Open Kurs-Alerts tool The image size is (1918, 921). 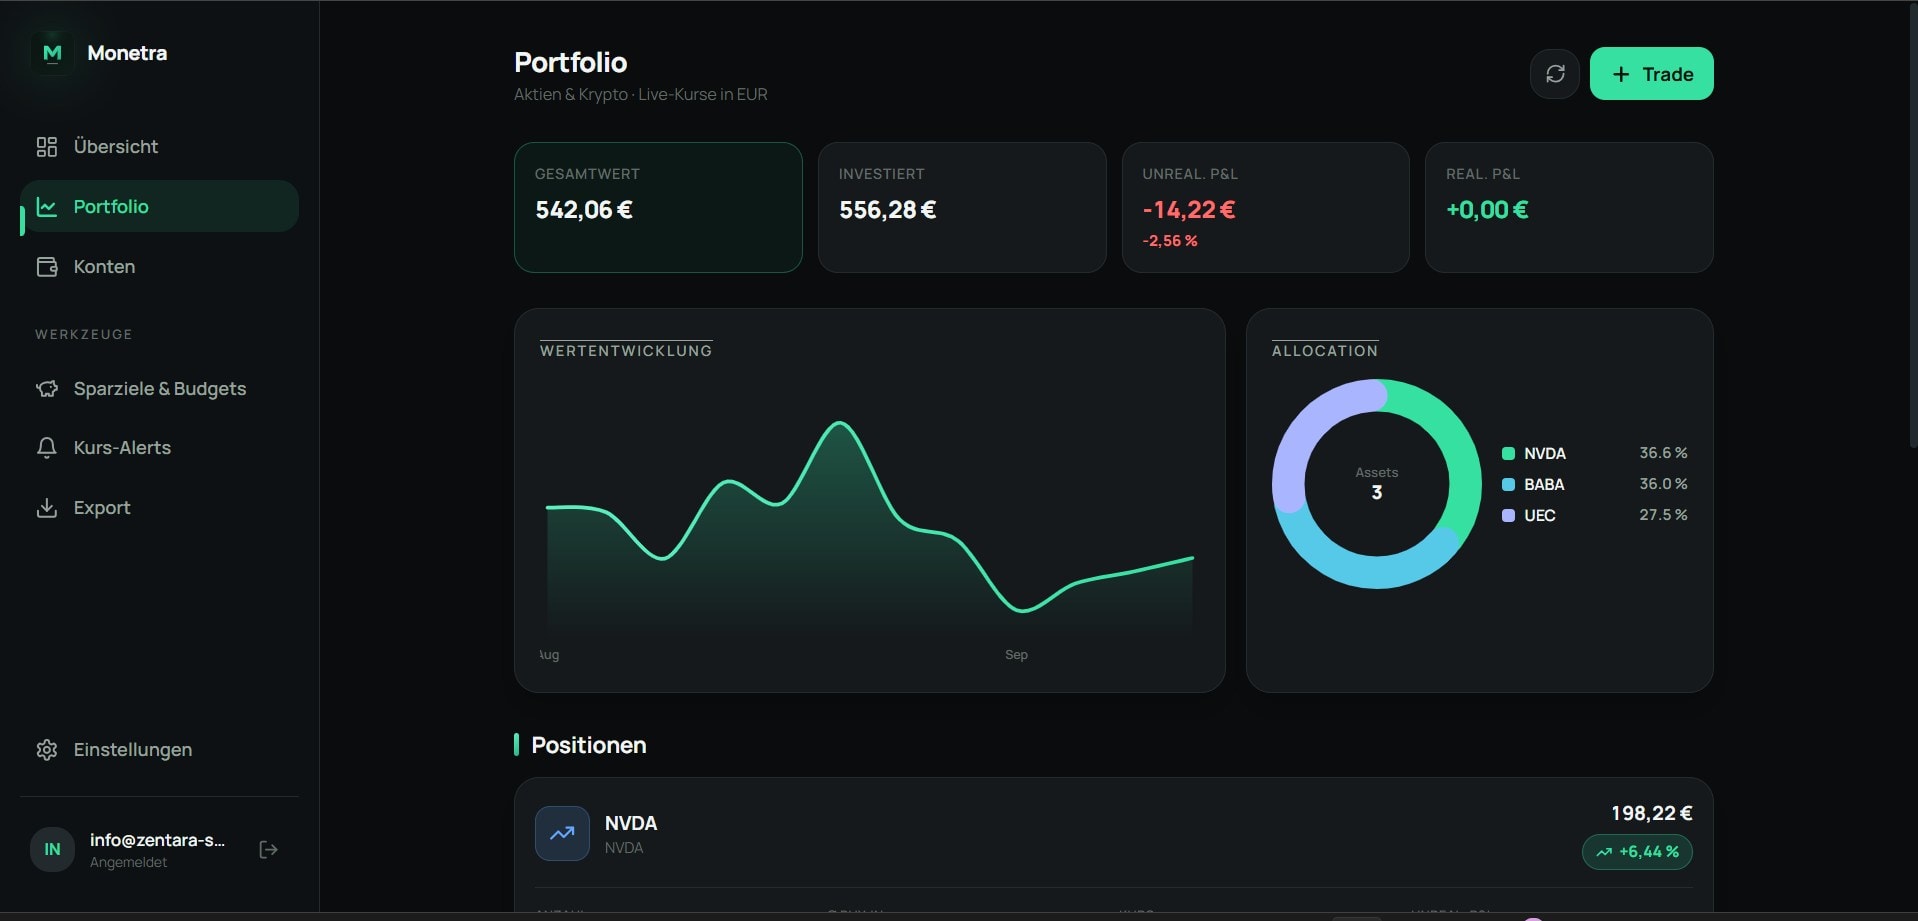[x=160, y=448]
